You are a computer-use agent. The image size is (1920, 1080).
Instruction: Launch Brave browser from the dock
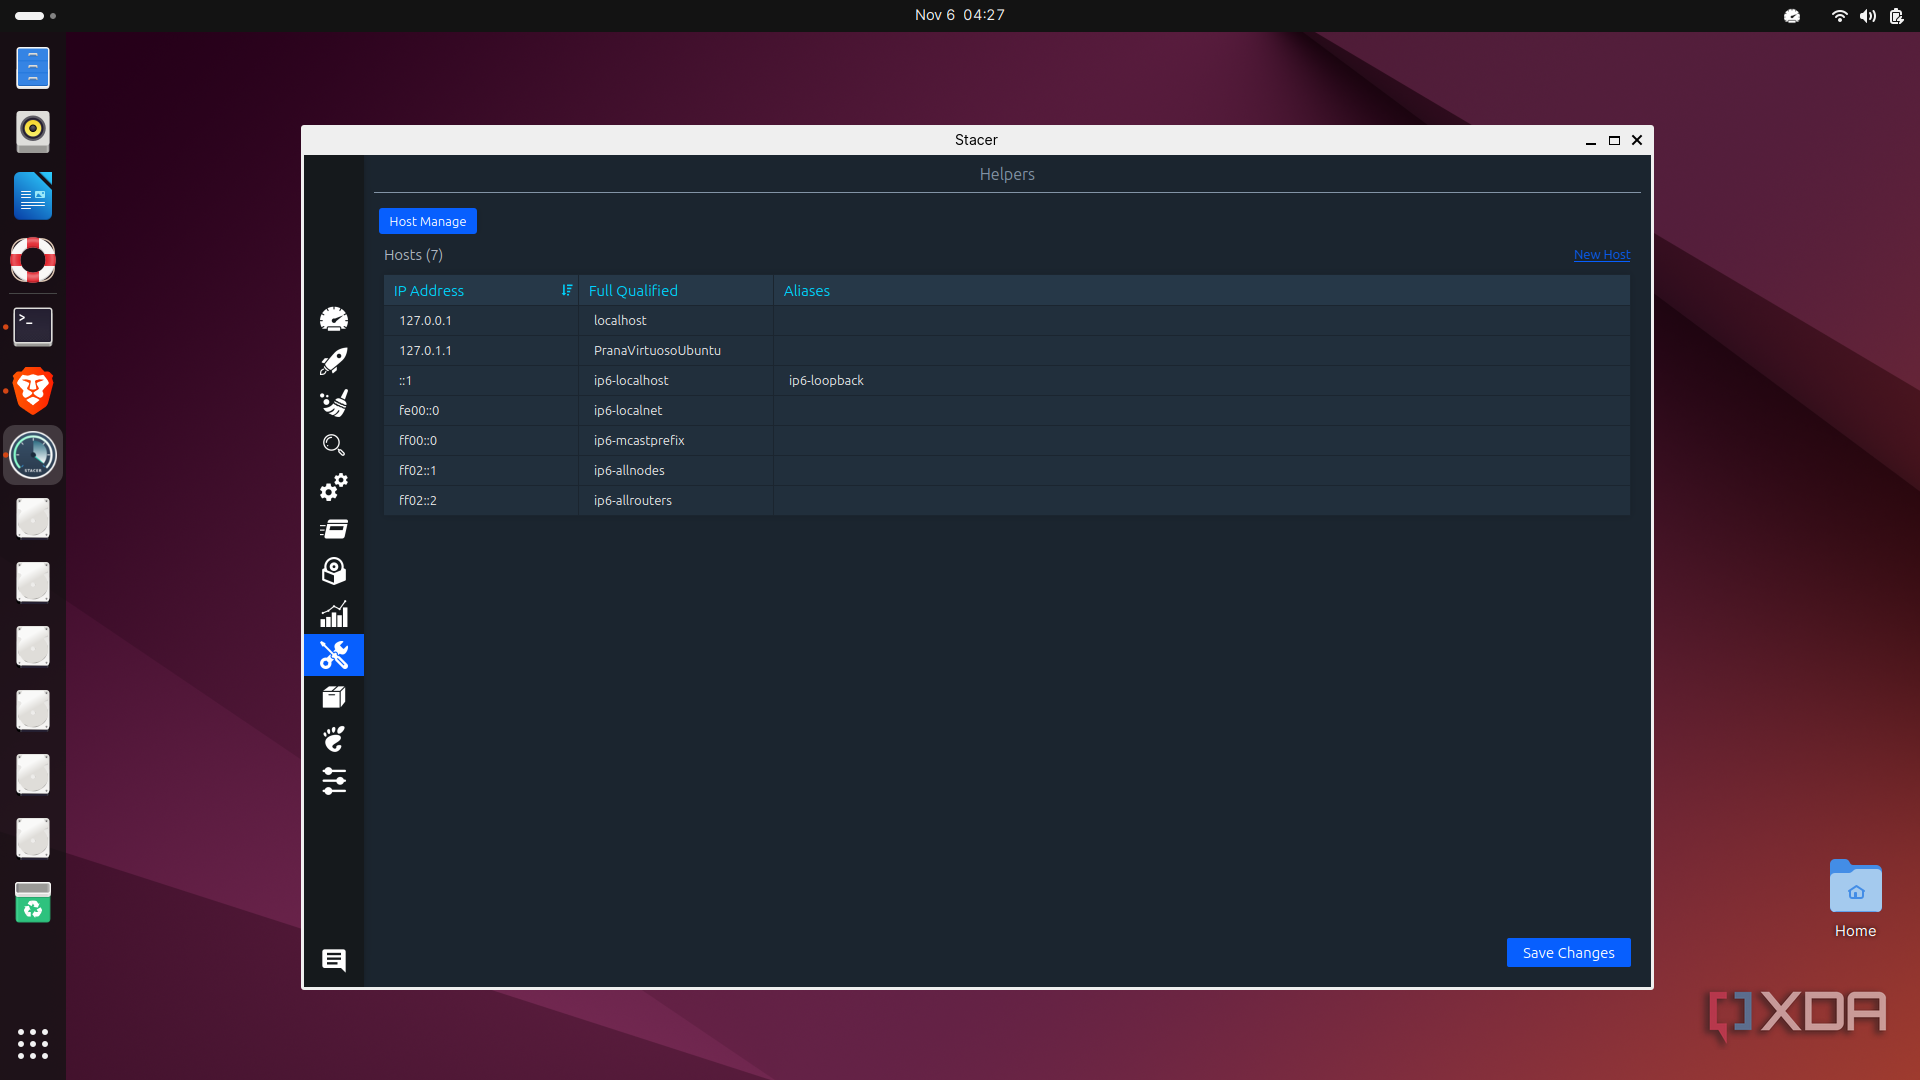(33, 390)
